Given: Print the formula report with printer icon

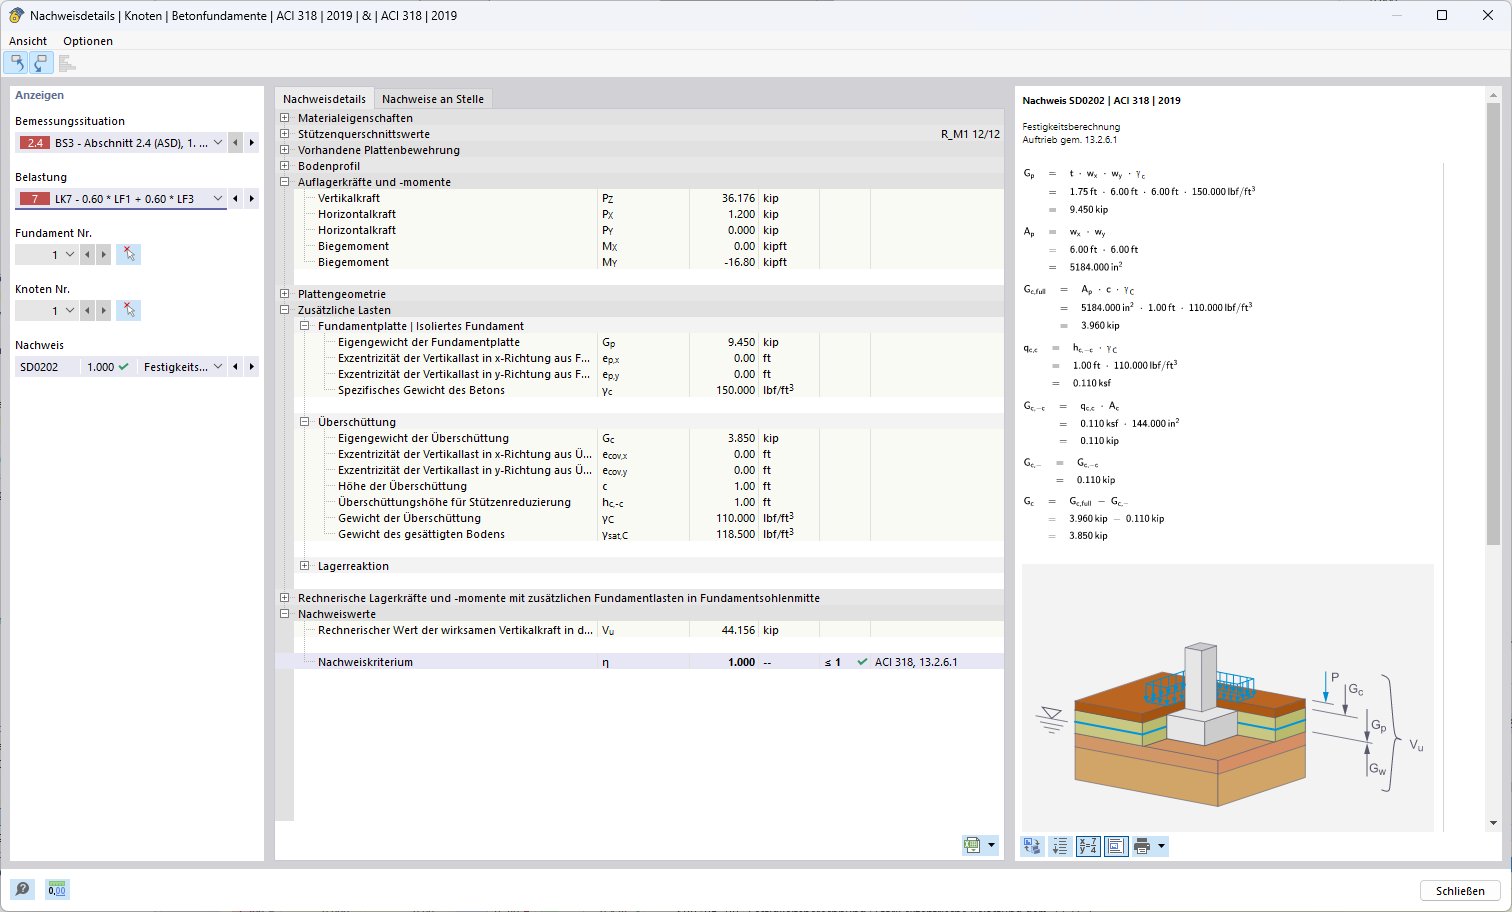Looking at the screenshot, I should pyautogui.click(x=1142, y=846).
